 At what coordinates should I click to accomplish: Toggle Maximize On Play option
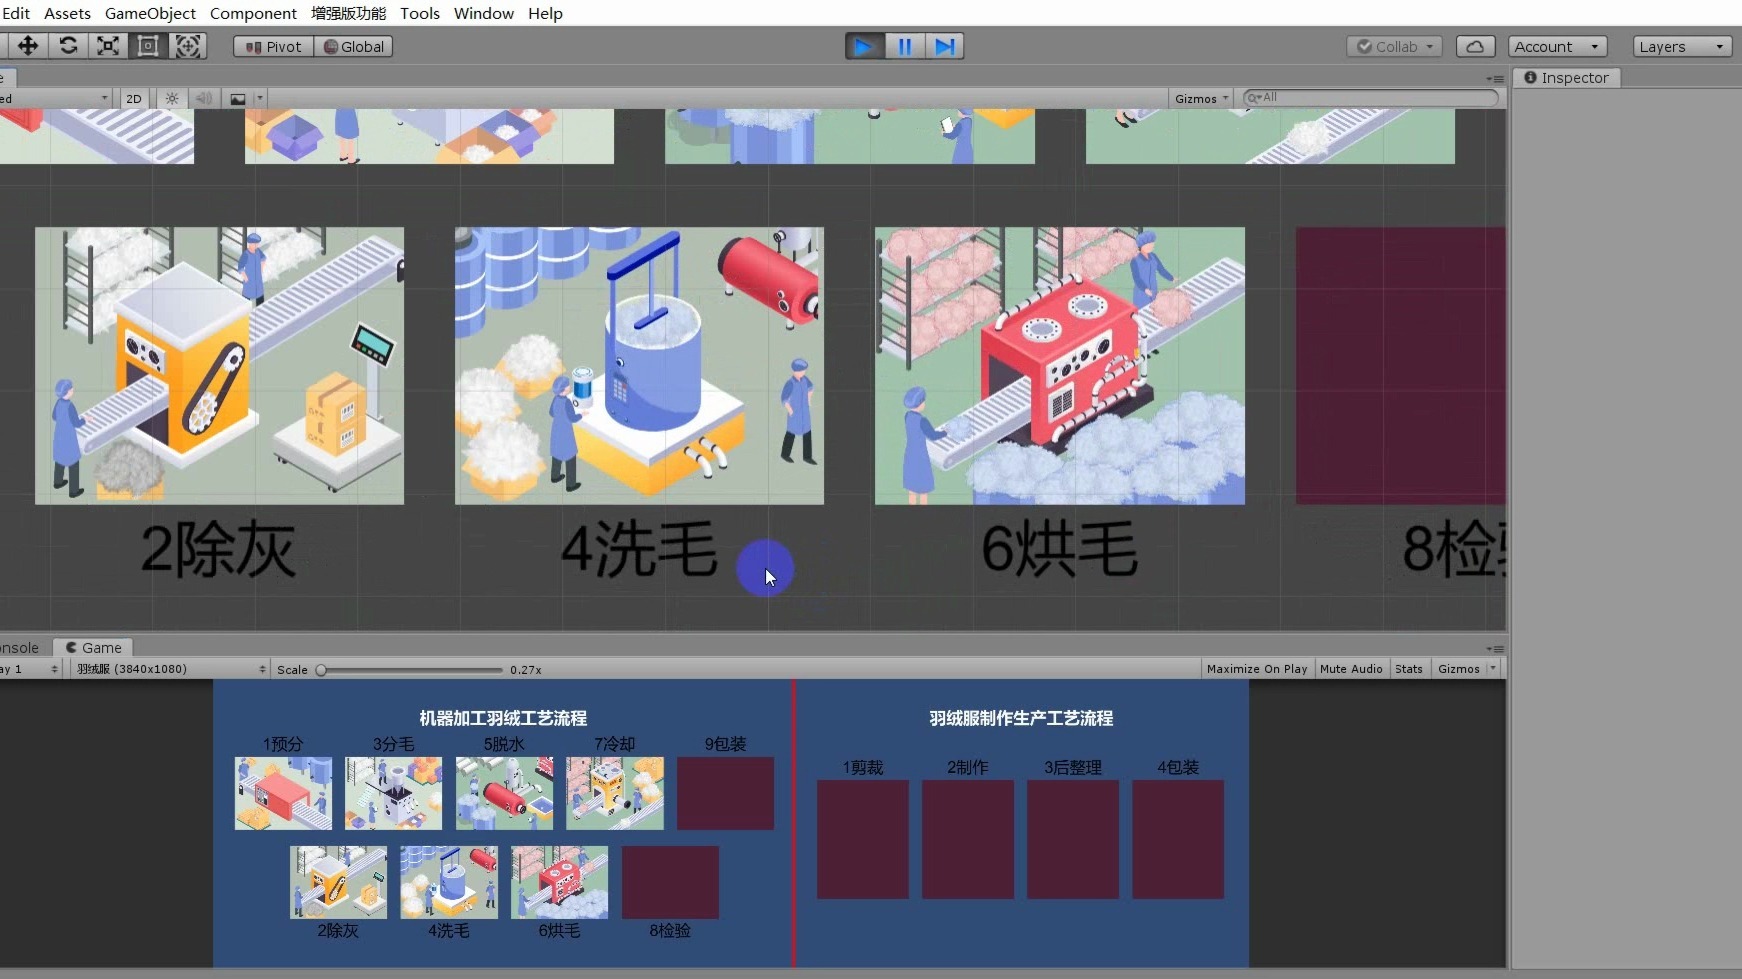[1256, 669]
